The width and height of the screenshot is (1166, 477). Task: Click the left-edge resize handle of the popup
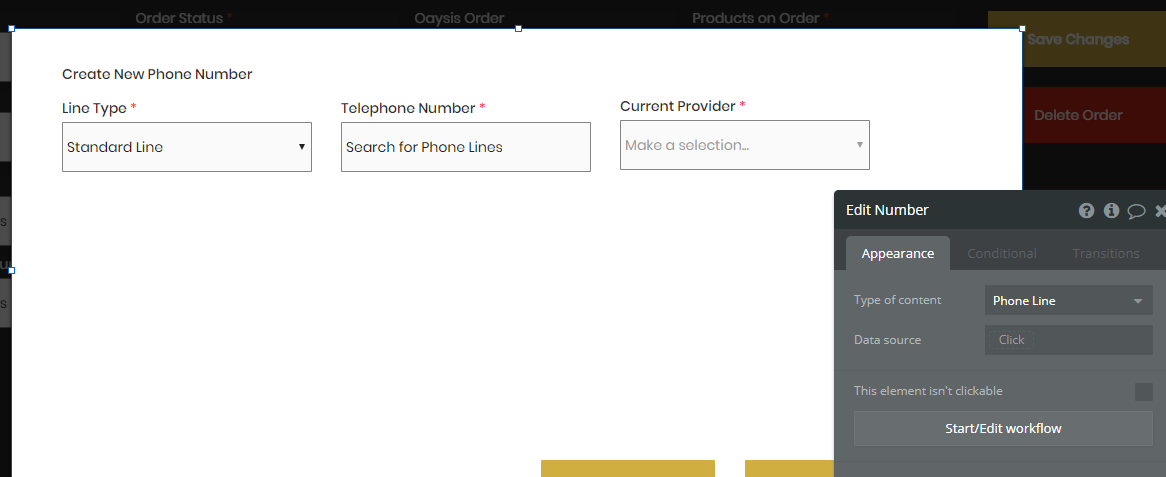pyautogui.click(x=11, y=270)
